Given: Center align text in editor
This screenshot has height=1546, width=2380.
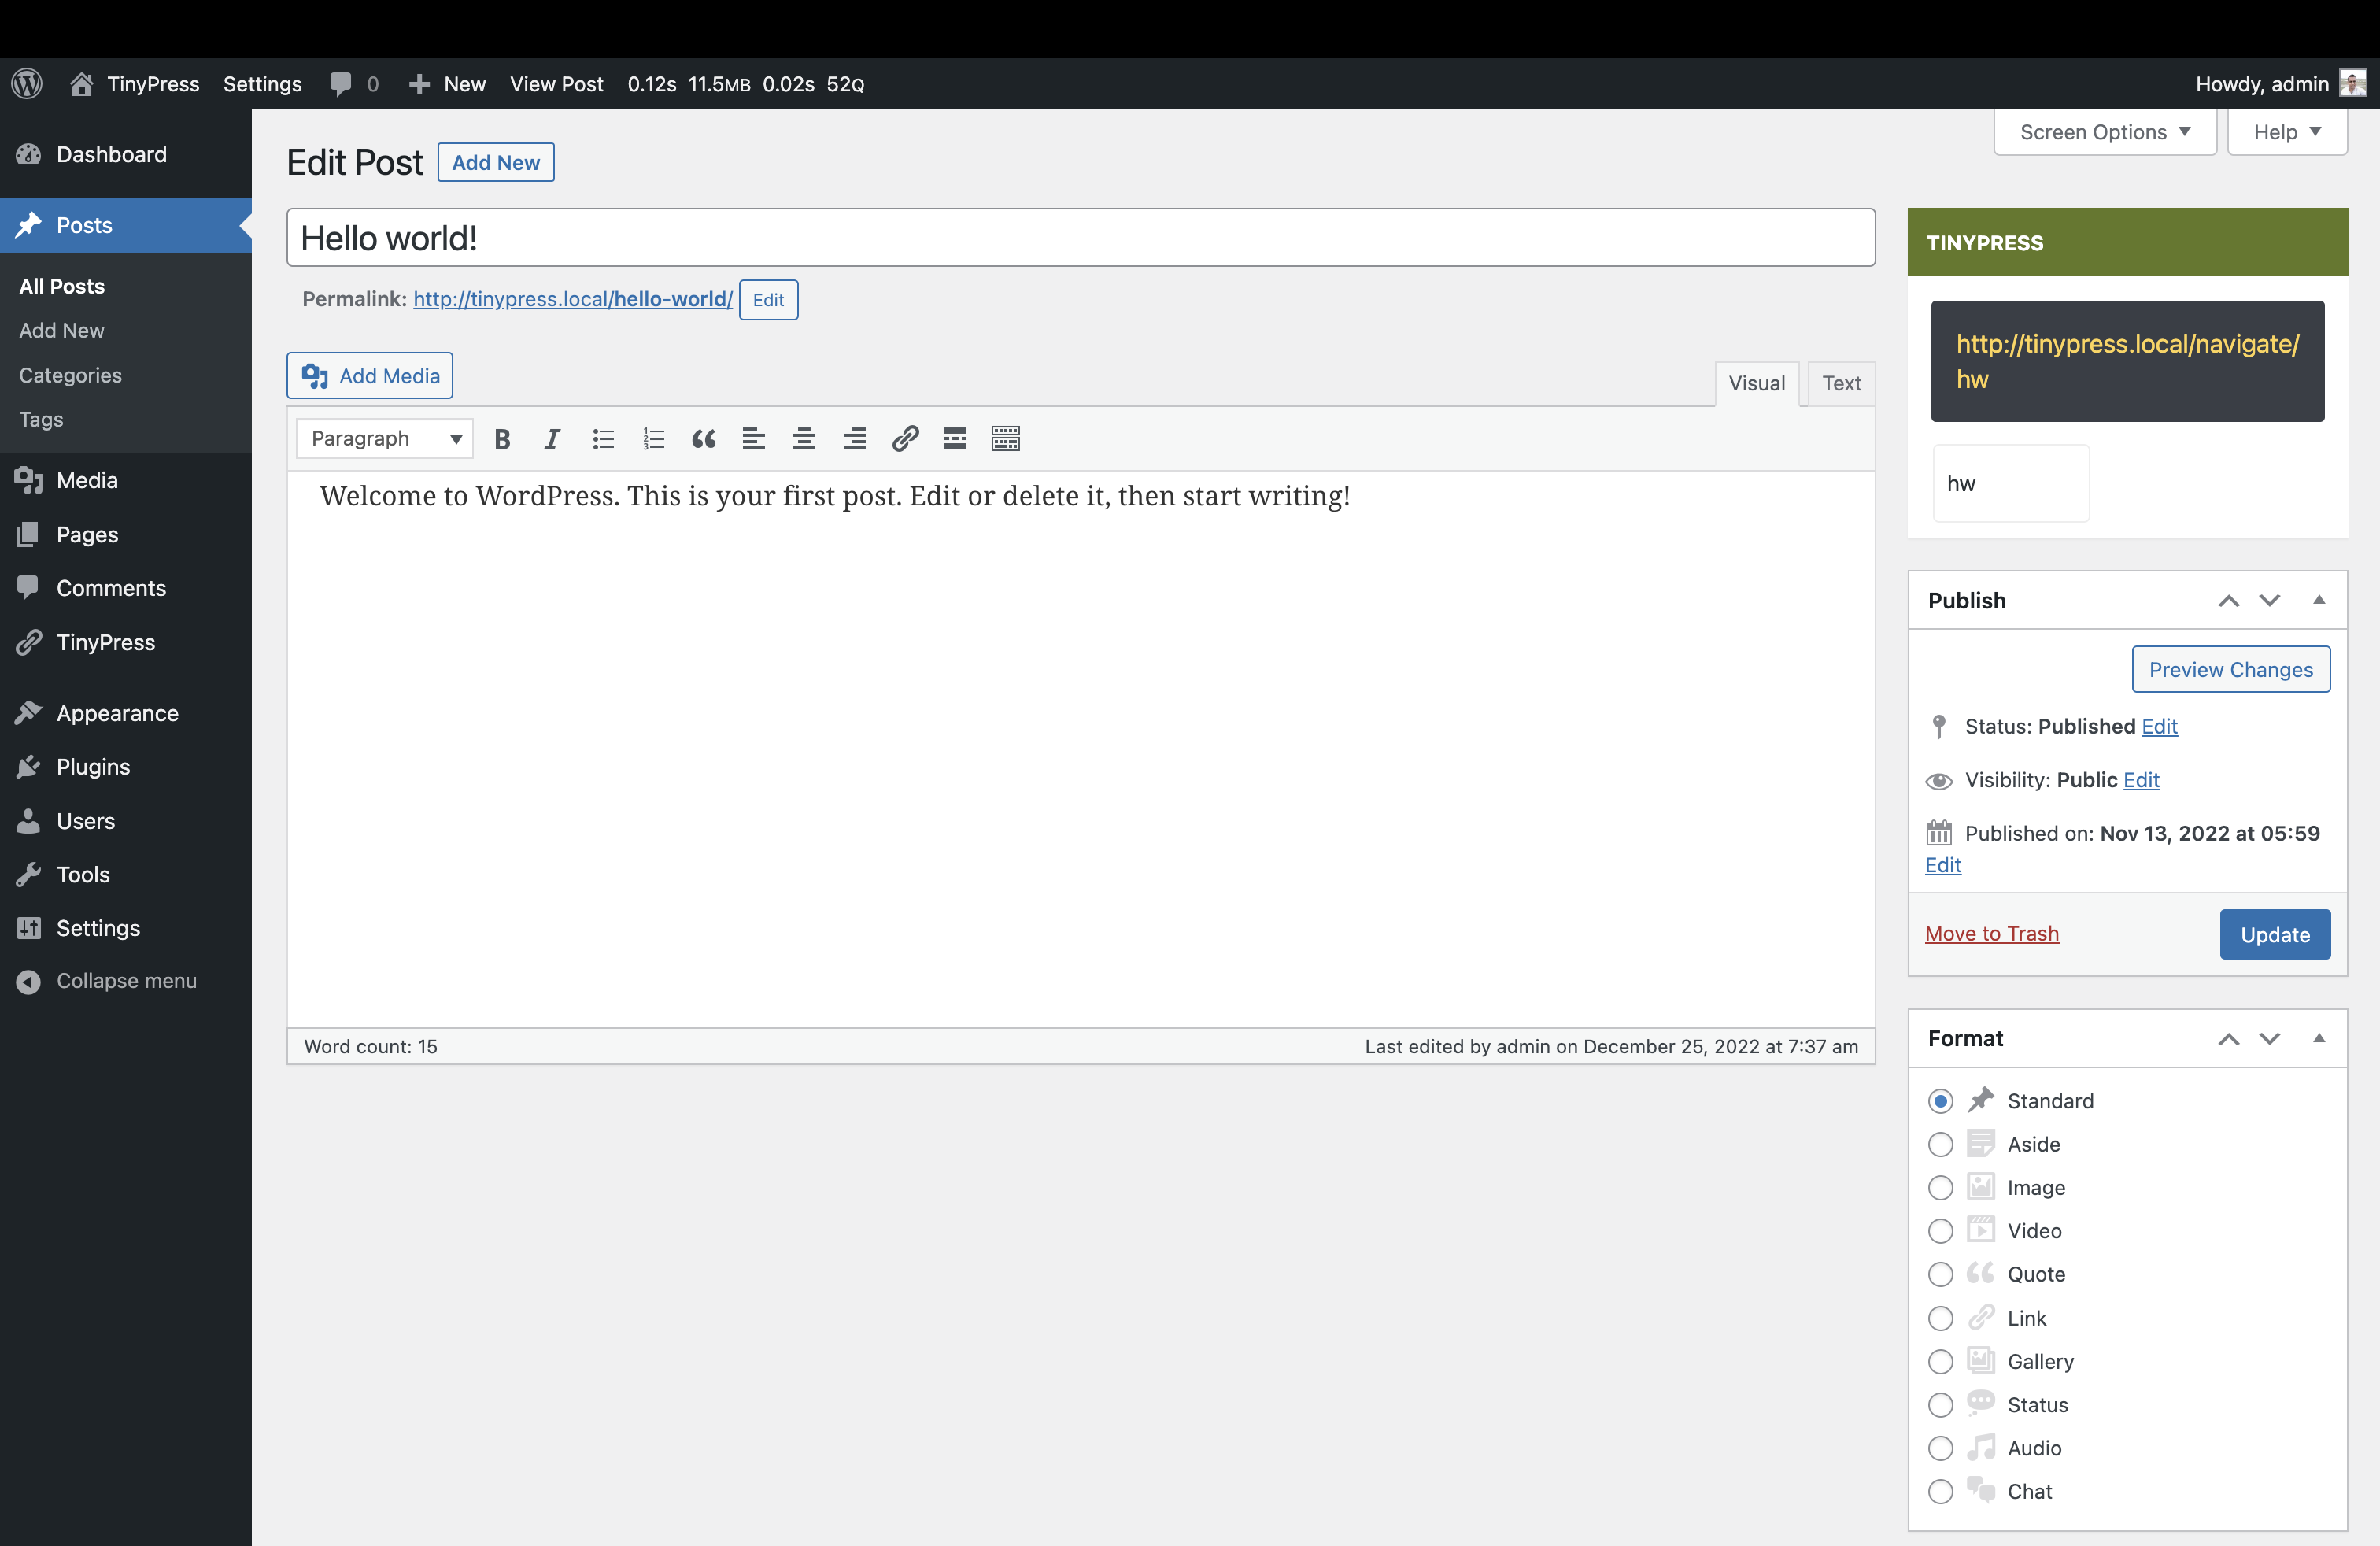Looking at the screenshot, I should pyautogui.click(x=804, y=439).
